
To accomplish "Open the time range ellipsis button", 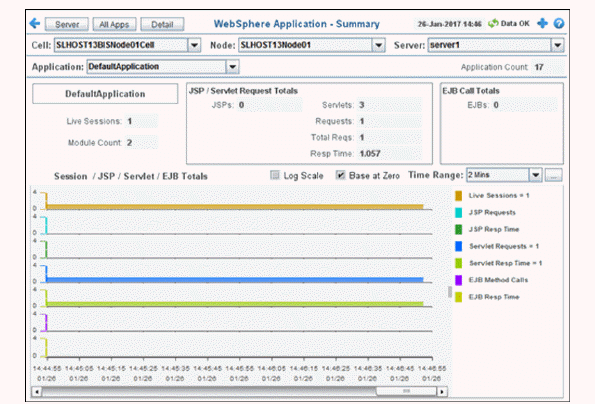I will click(554, 175).
